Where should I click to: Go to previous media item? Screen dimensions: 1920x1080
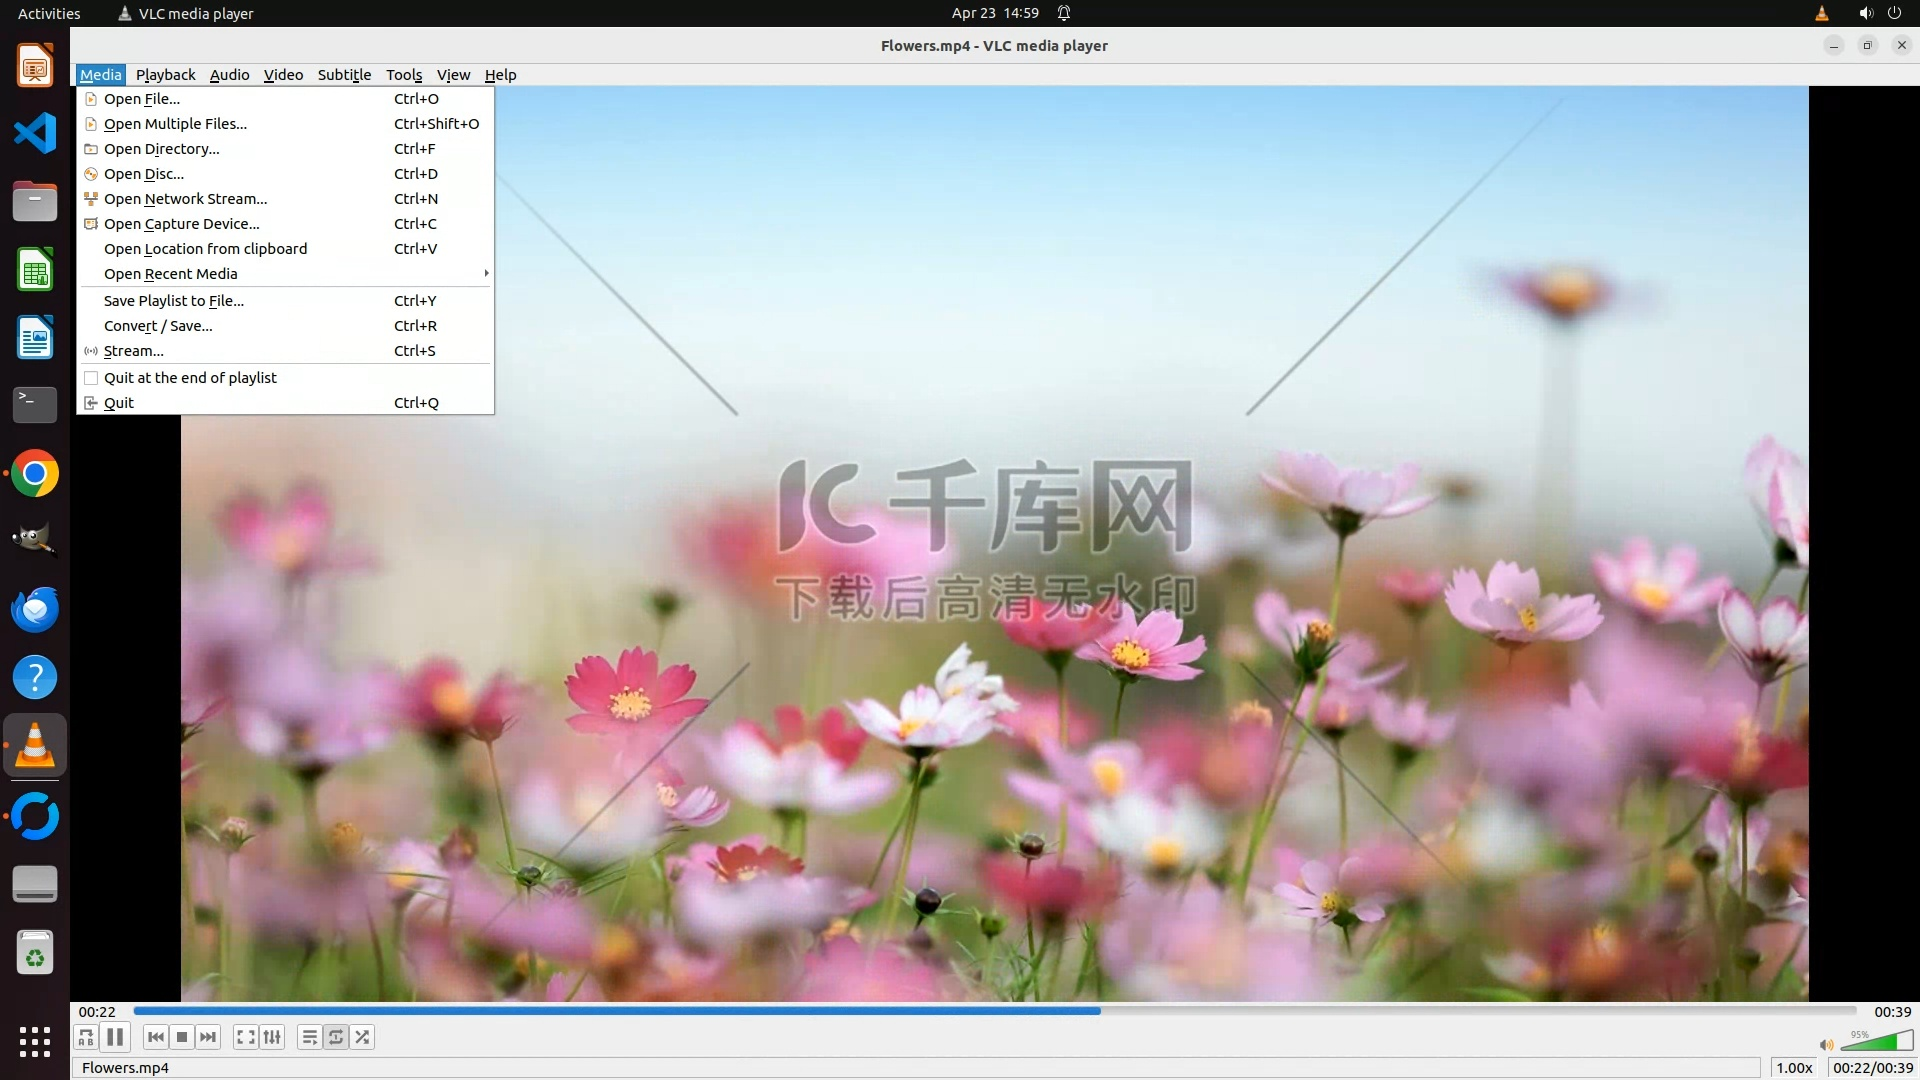pos(156,1038)
